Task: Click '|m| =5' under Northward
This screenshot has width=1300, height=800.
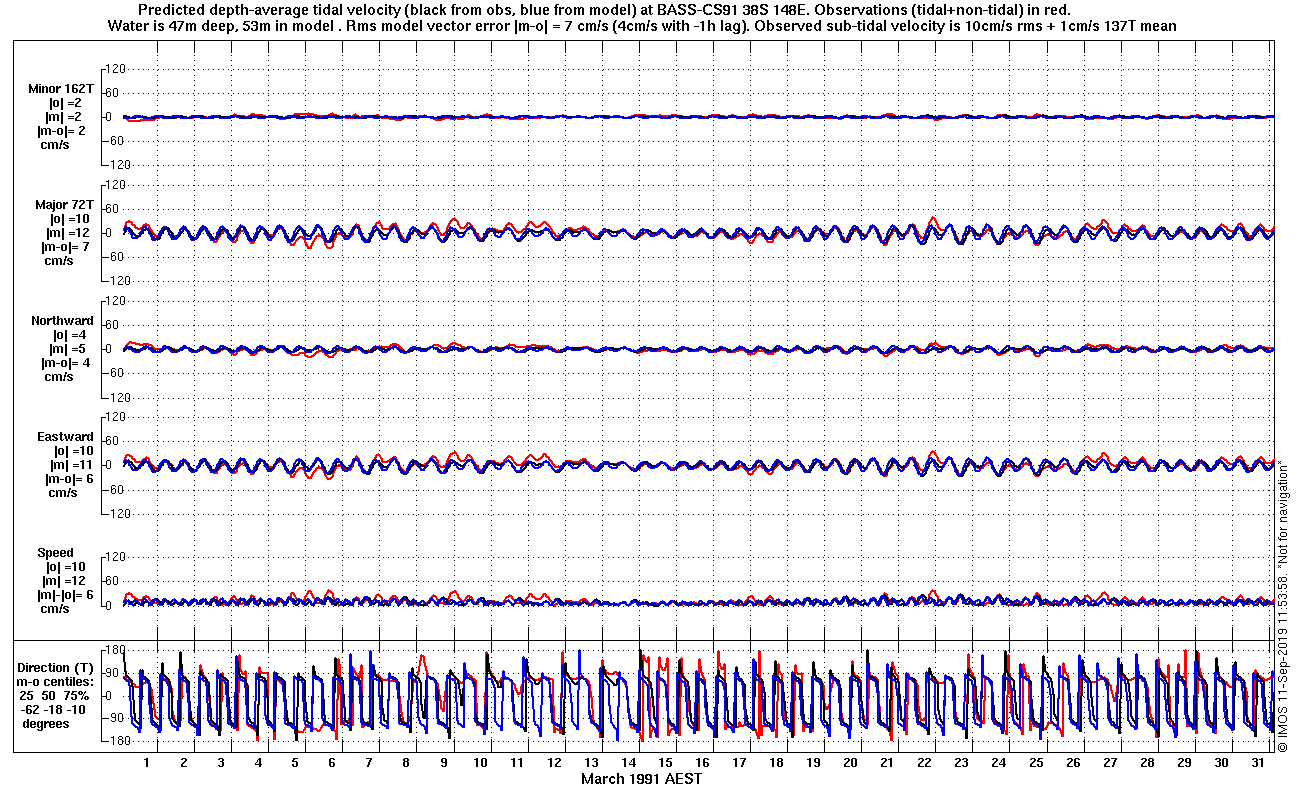Action: click(x=70, y=349)
